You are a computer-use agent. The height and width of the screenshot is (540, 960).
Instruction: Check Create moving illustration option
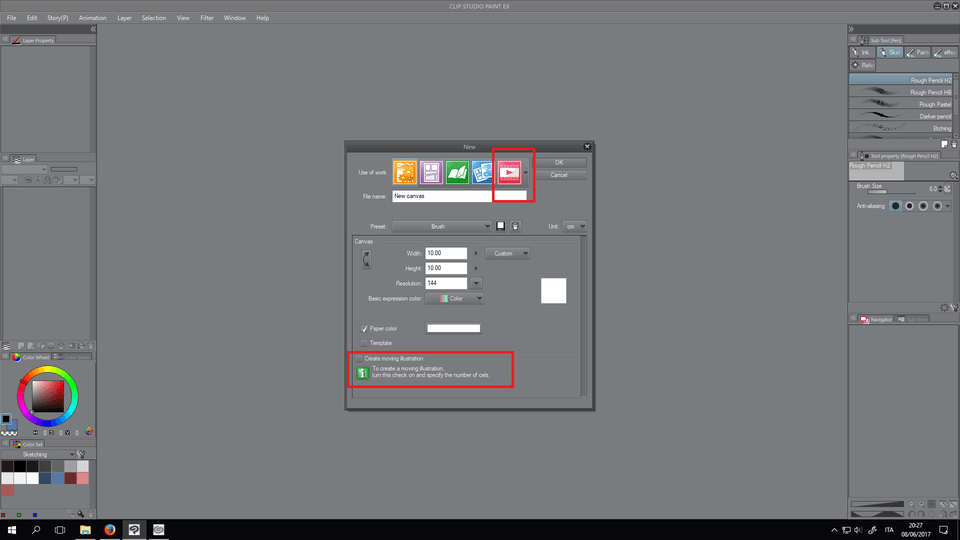359,358
